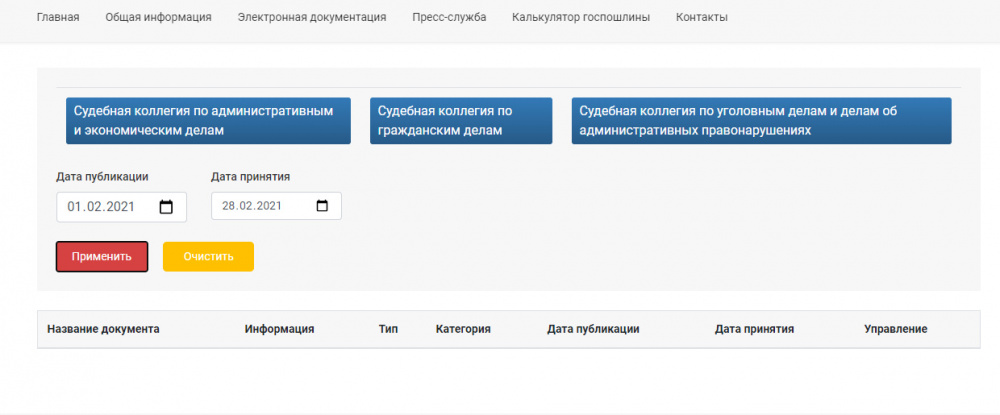Select collegium on criminal cases and offenses
The width and height of the screenshot is (1000, 415).
pyautogui.click(x=760, y=121)
